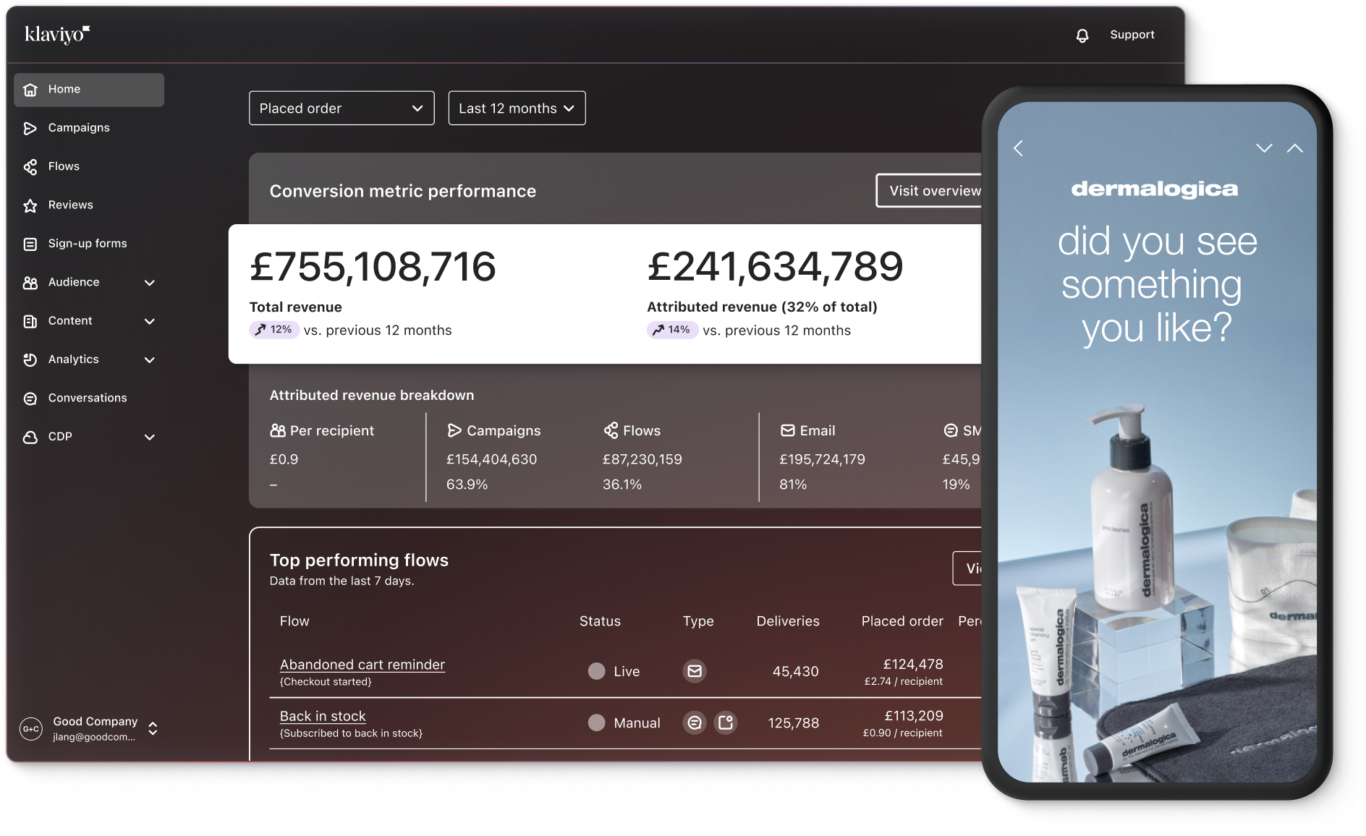Click the dermalogica logo on phone
The height and width of the screenshot is (836, 1366).
[x=1155, y=189]
